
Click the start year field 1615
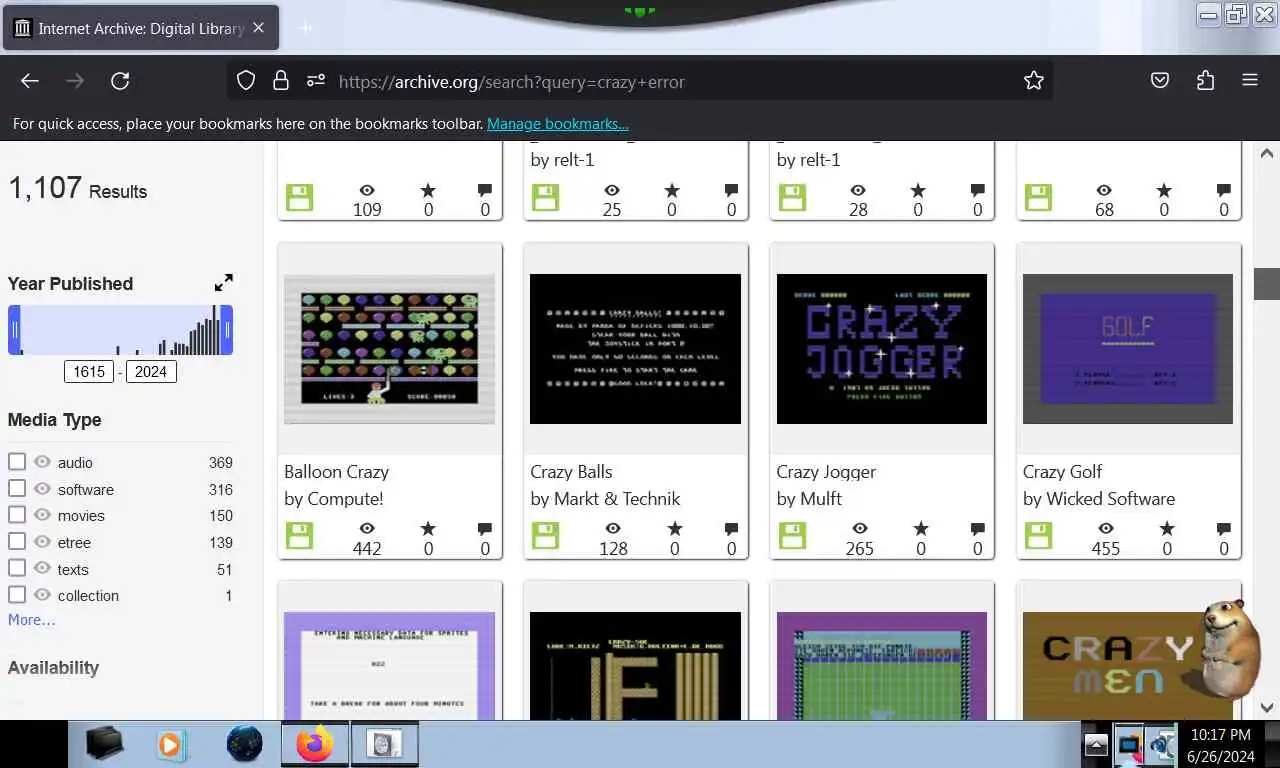tap(89, 372)
